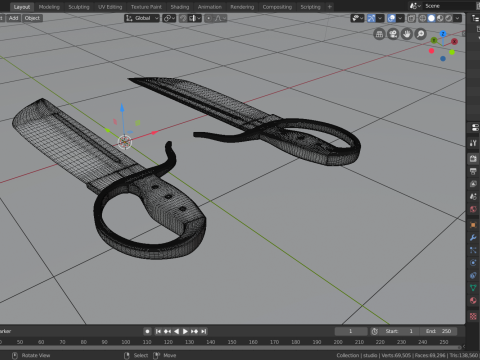Open the Render properties tab
Viewport: 480px width, 360px height.
coord(473,159)
